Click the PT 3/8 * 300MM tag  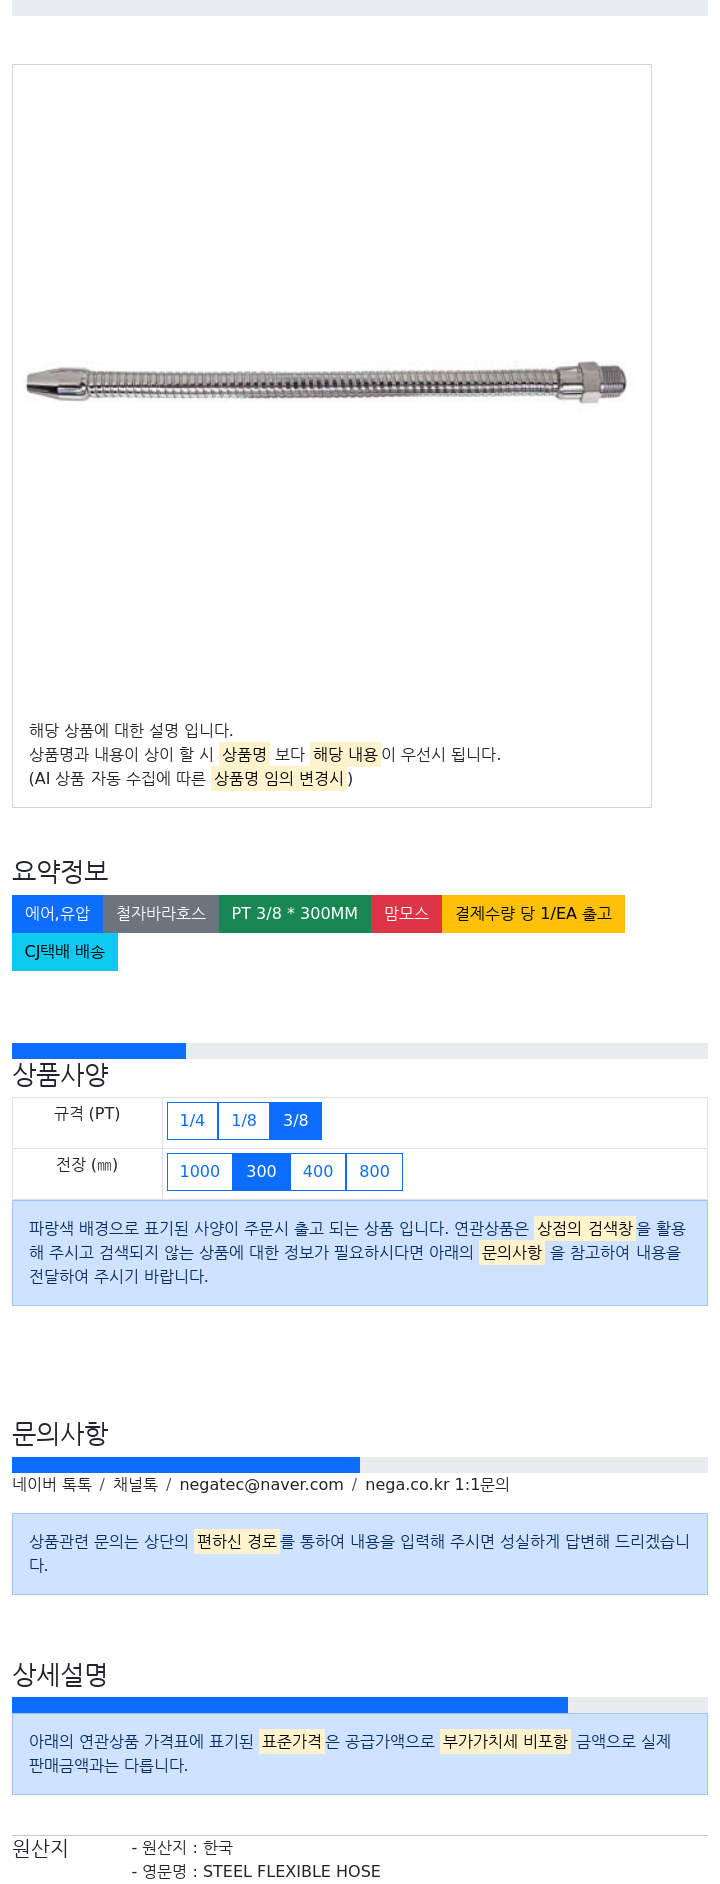[x=295, y=914]
